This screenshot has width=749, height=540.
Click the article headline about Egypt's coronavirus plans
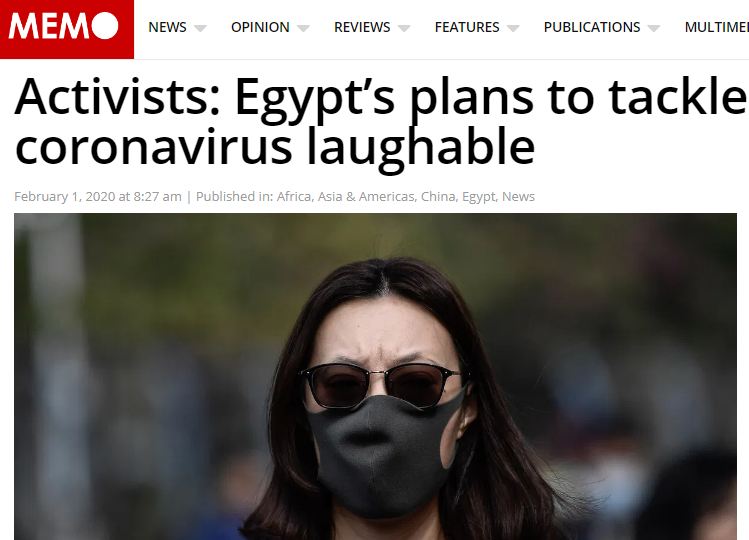(x=380, y=122)
